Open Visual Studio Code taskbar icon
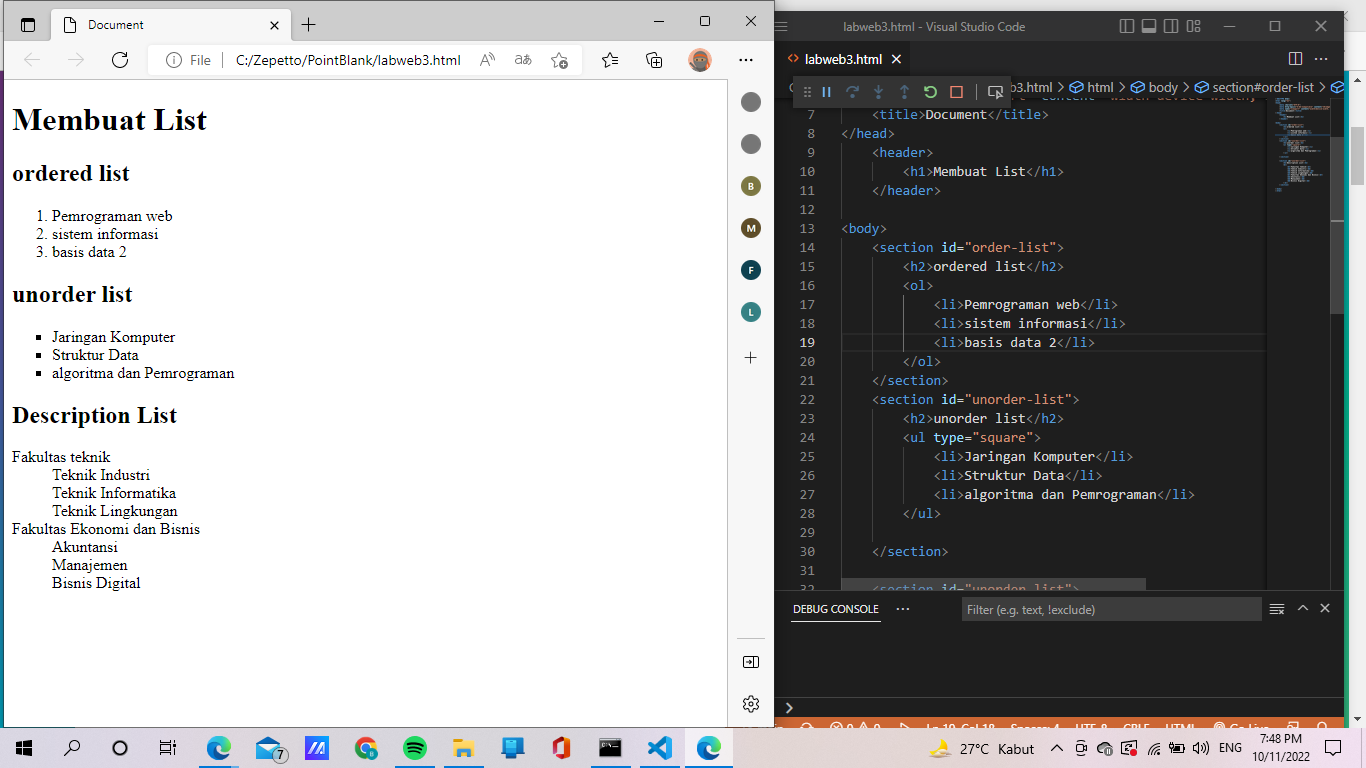1366x768 pixels. pos(659,746)
